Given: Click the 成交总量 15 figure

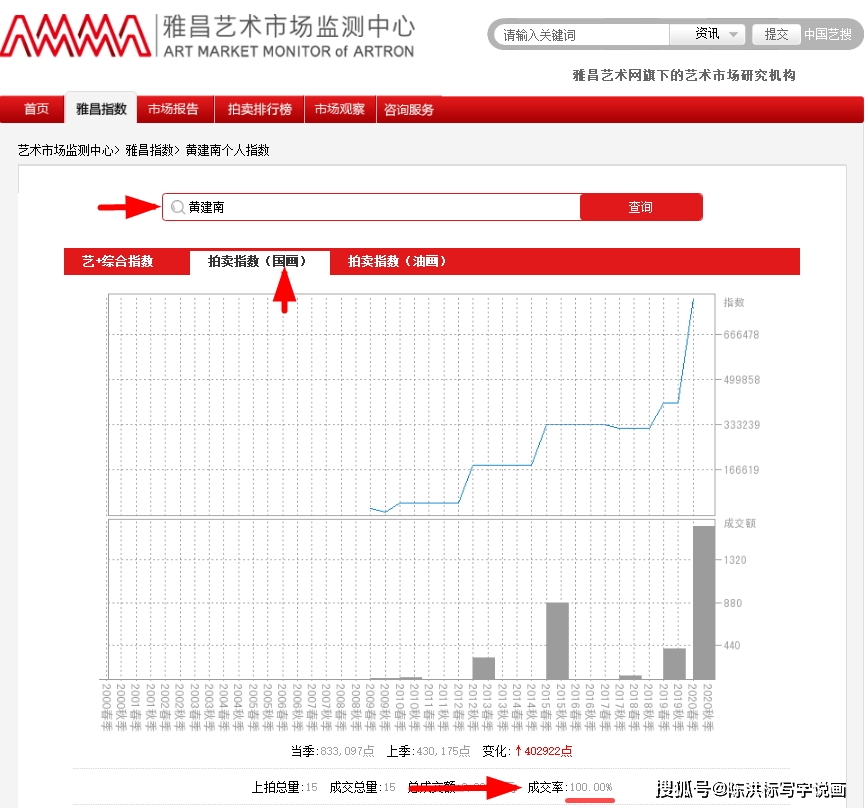Looking at the screenshot, I should pos(362,787).
